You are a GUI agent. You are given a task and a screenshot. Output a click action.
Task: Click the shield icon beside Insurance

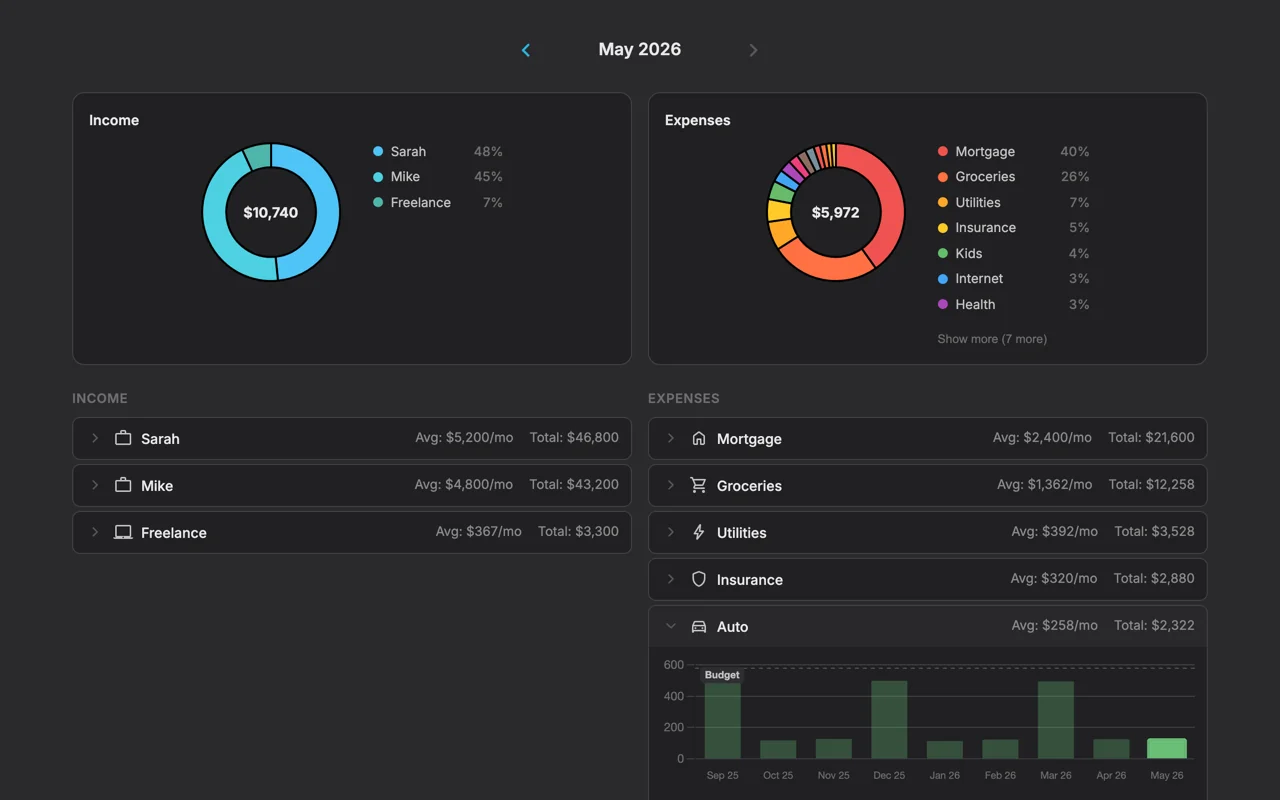(x=699, y=579)
